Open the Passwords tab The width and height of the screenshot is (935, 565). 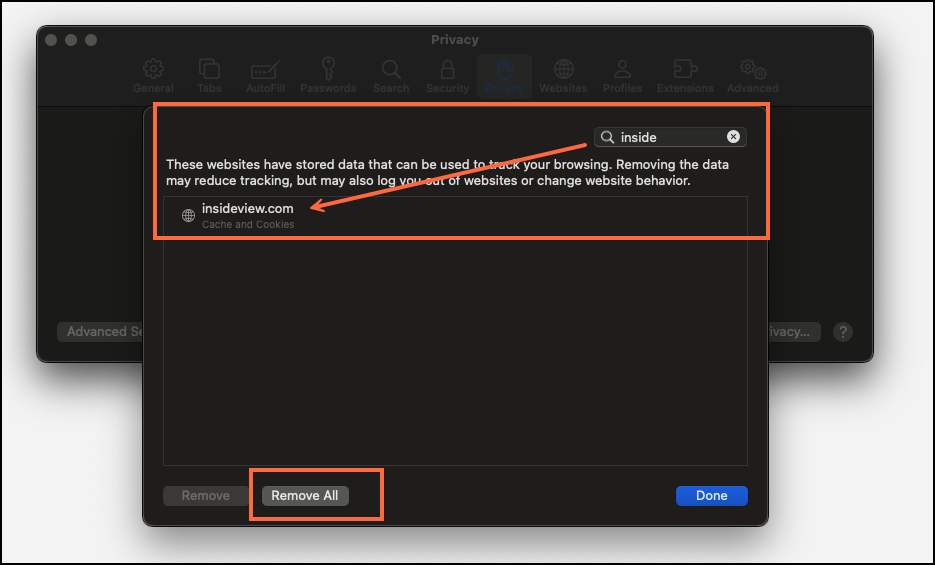(x=328, y=76)
